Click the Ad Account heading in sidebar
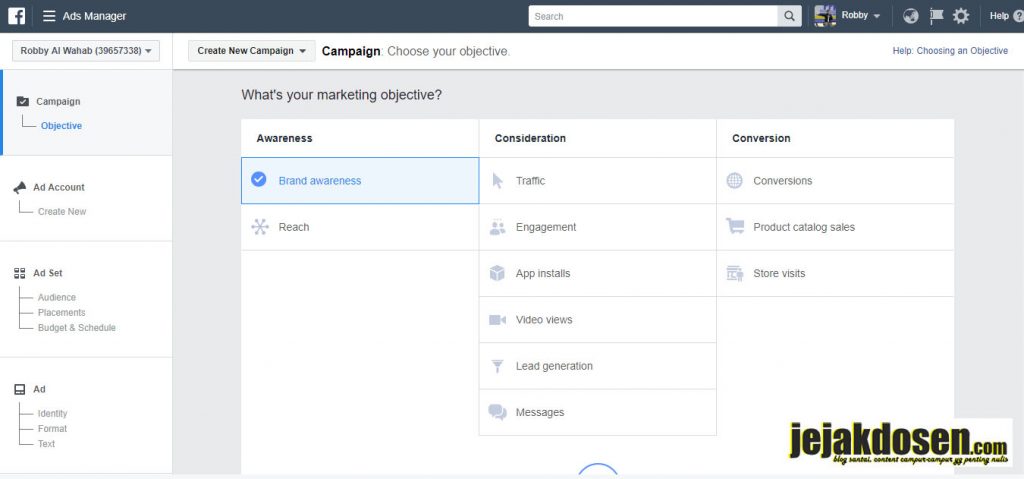Screen dimensions: 1024x479 [x=59, y=188]
